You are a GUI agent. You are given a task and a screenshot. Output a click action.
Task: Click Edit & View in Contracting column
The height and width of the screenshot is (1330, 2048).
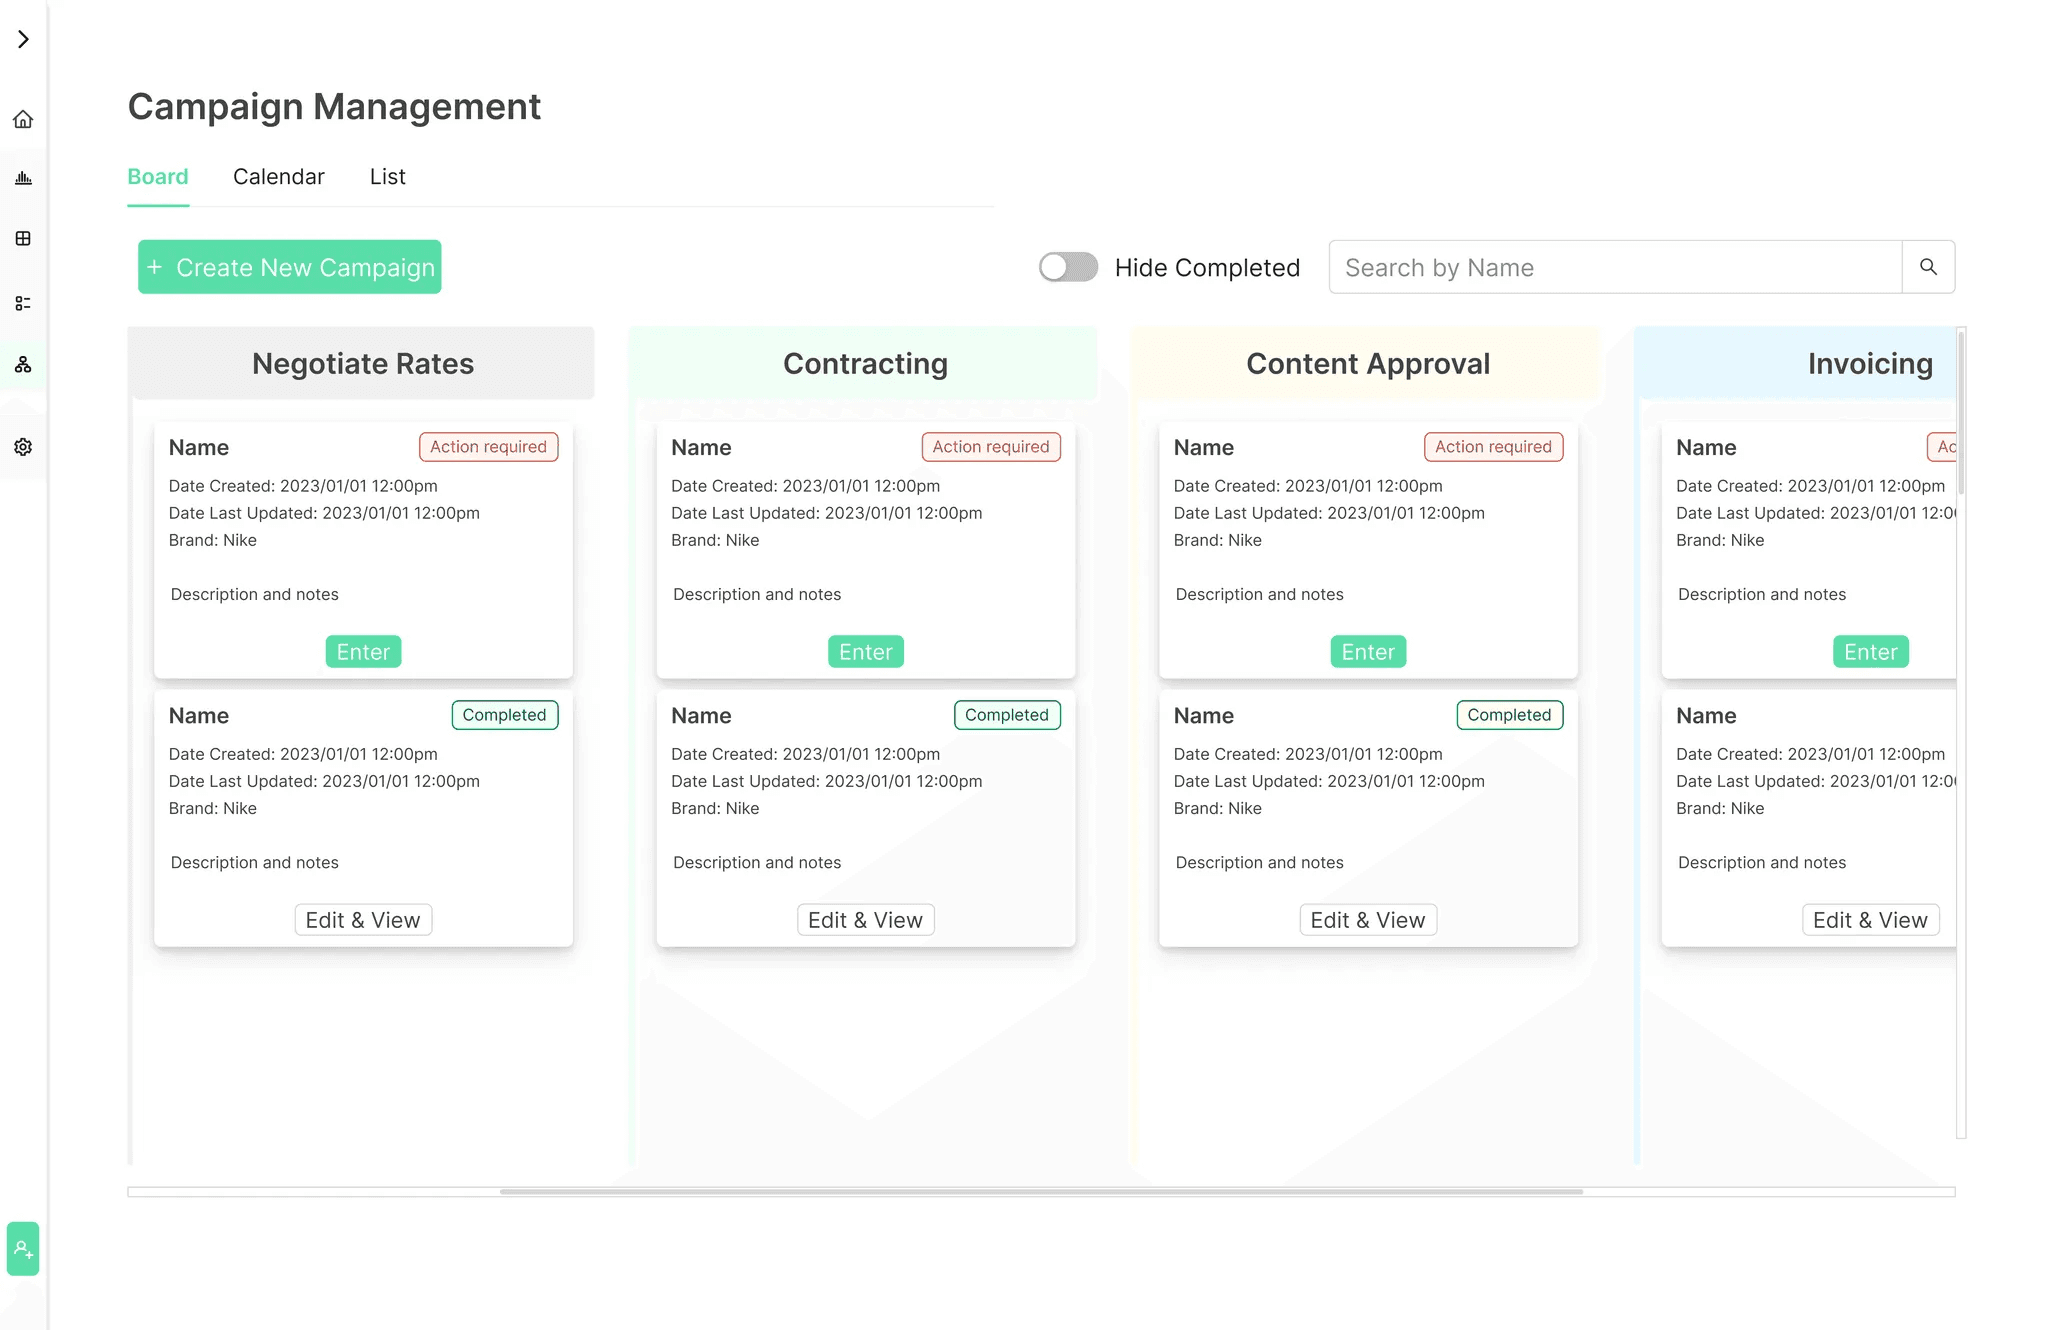pyautogui.click(x=865, y=920)
